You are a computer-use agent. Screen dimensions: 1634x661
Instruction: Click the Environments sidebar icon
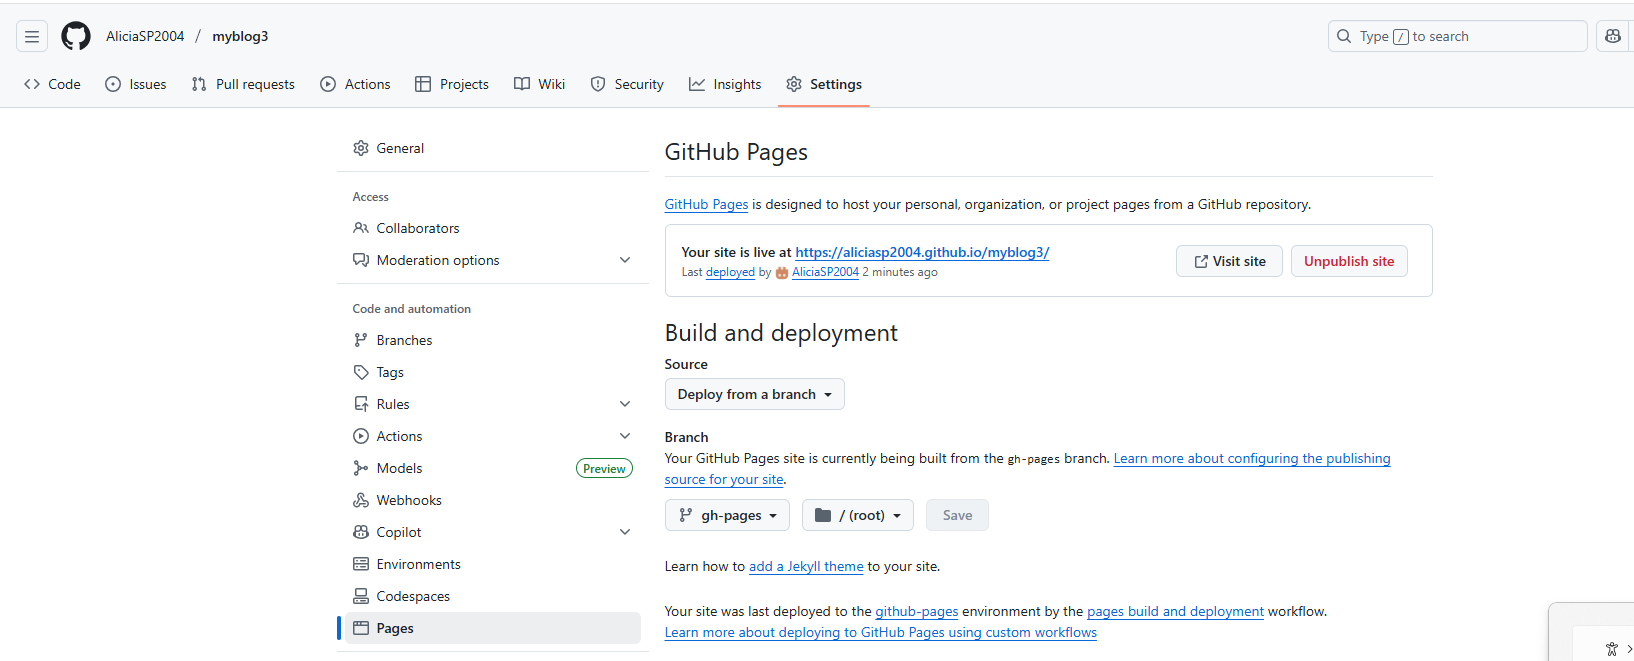[x=361, y=564]
